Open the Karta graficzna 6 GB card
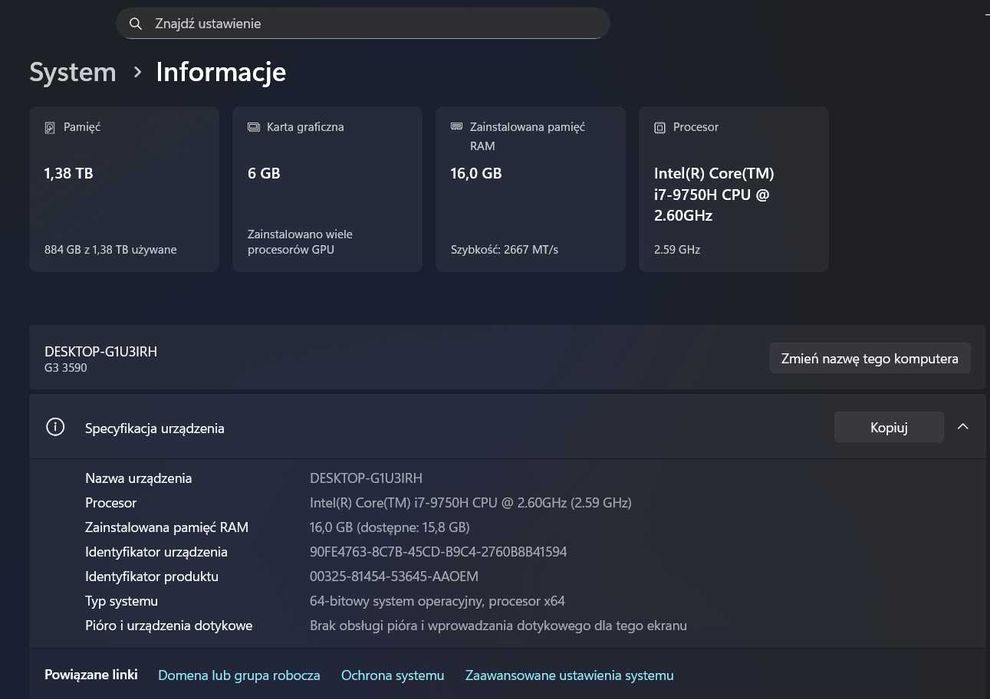The width and height of the screenshot is (990, 699). pyautogui.click(x=328, y=189)
